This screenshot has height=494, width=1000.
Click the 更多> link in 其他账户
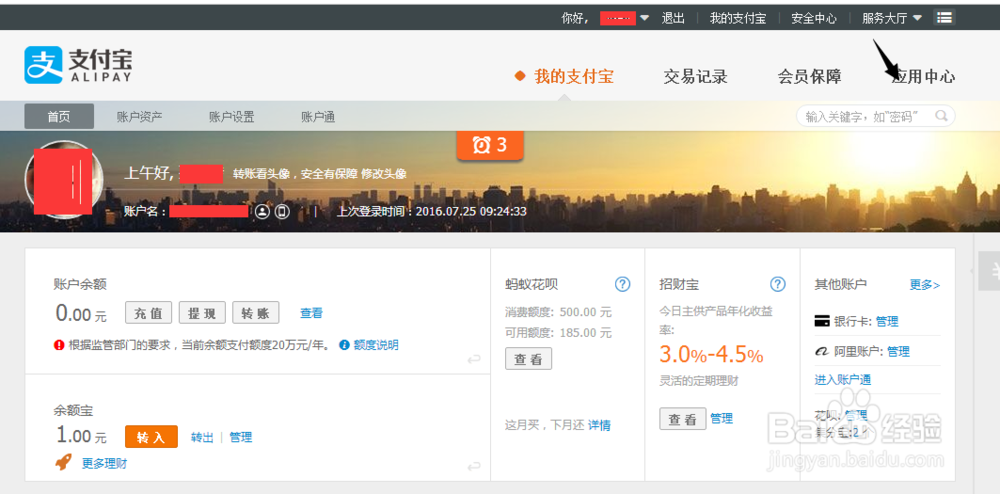(925, 284)
